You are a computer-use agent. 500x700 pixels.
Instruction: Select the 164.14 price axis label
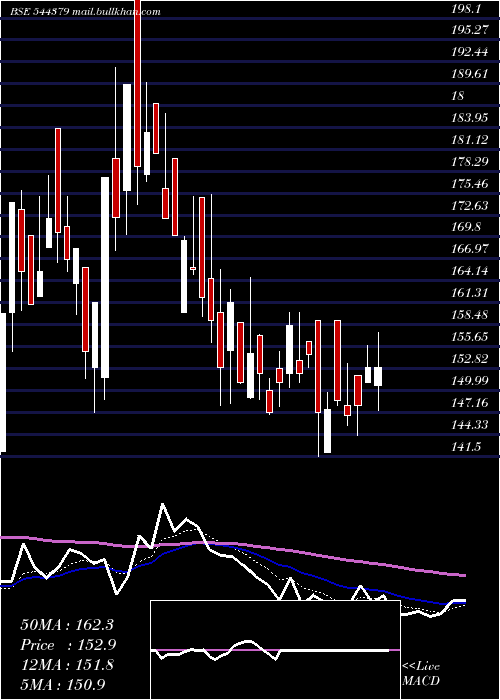(x=469, y=271)
